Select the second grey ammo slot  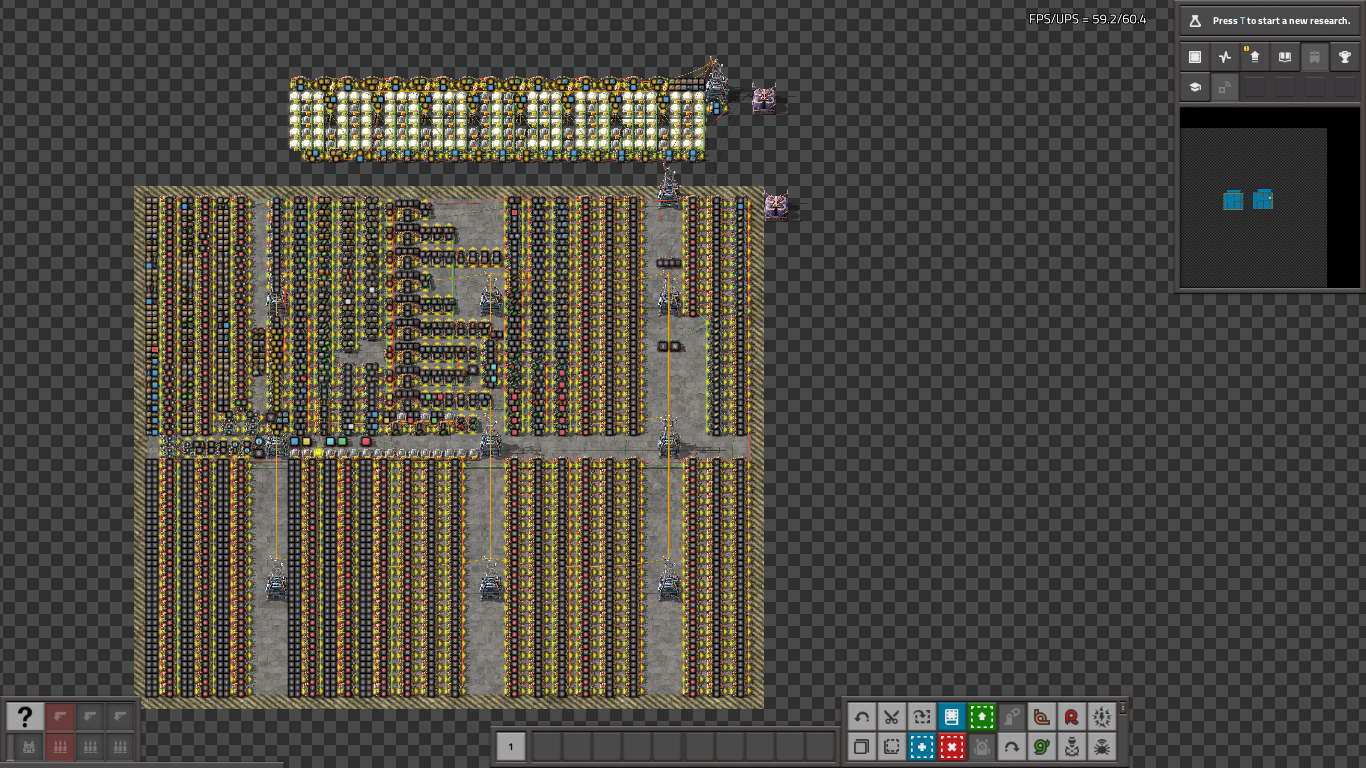tap(90, 747)
